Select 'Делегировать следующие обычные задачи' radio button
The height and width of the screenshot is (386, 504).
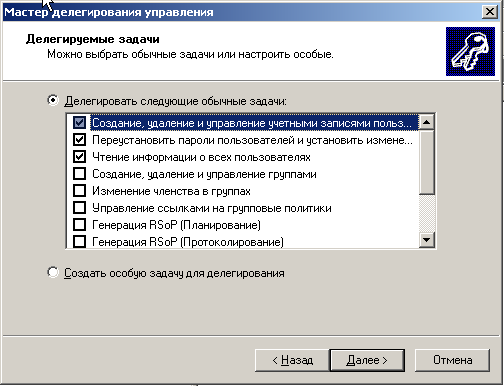tap(53, 100)
